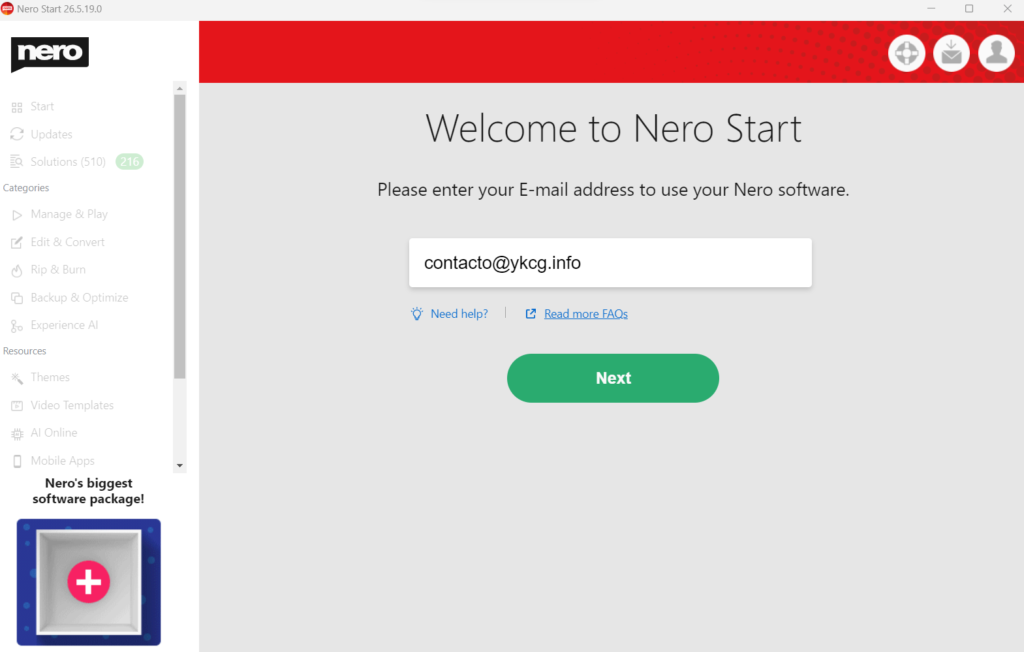Open the Start menu item
This screenshot has height=652, width=1024.
coord(42,106)
